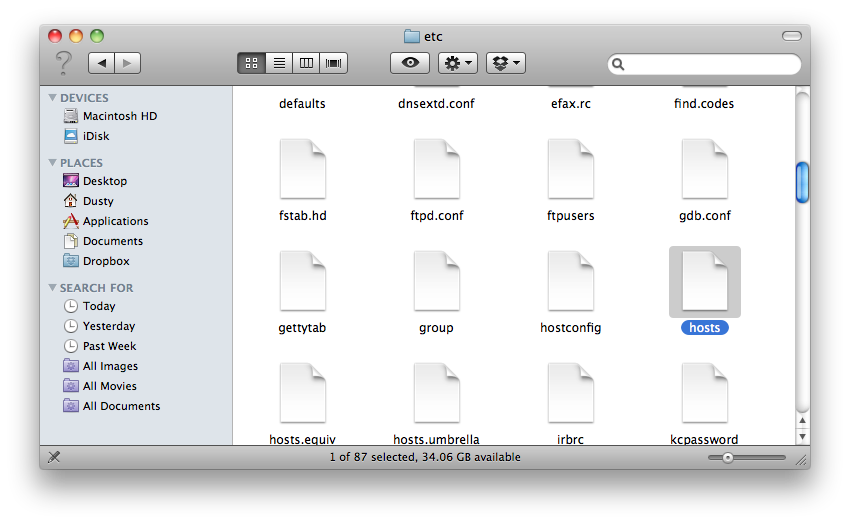Select the Past Week saved search
The width and height of the screenshot is (850, 524).
pyautogui.click(x=100, y=346)
